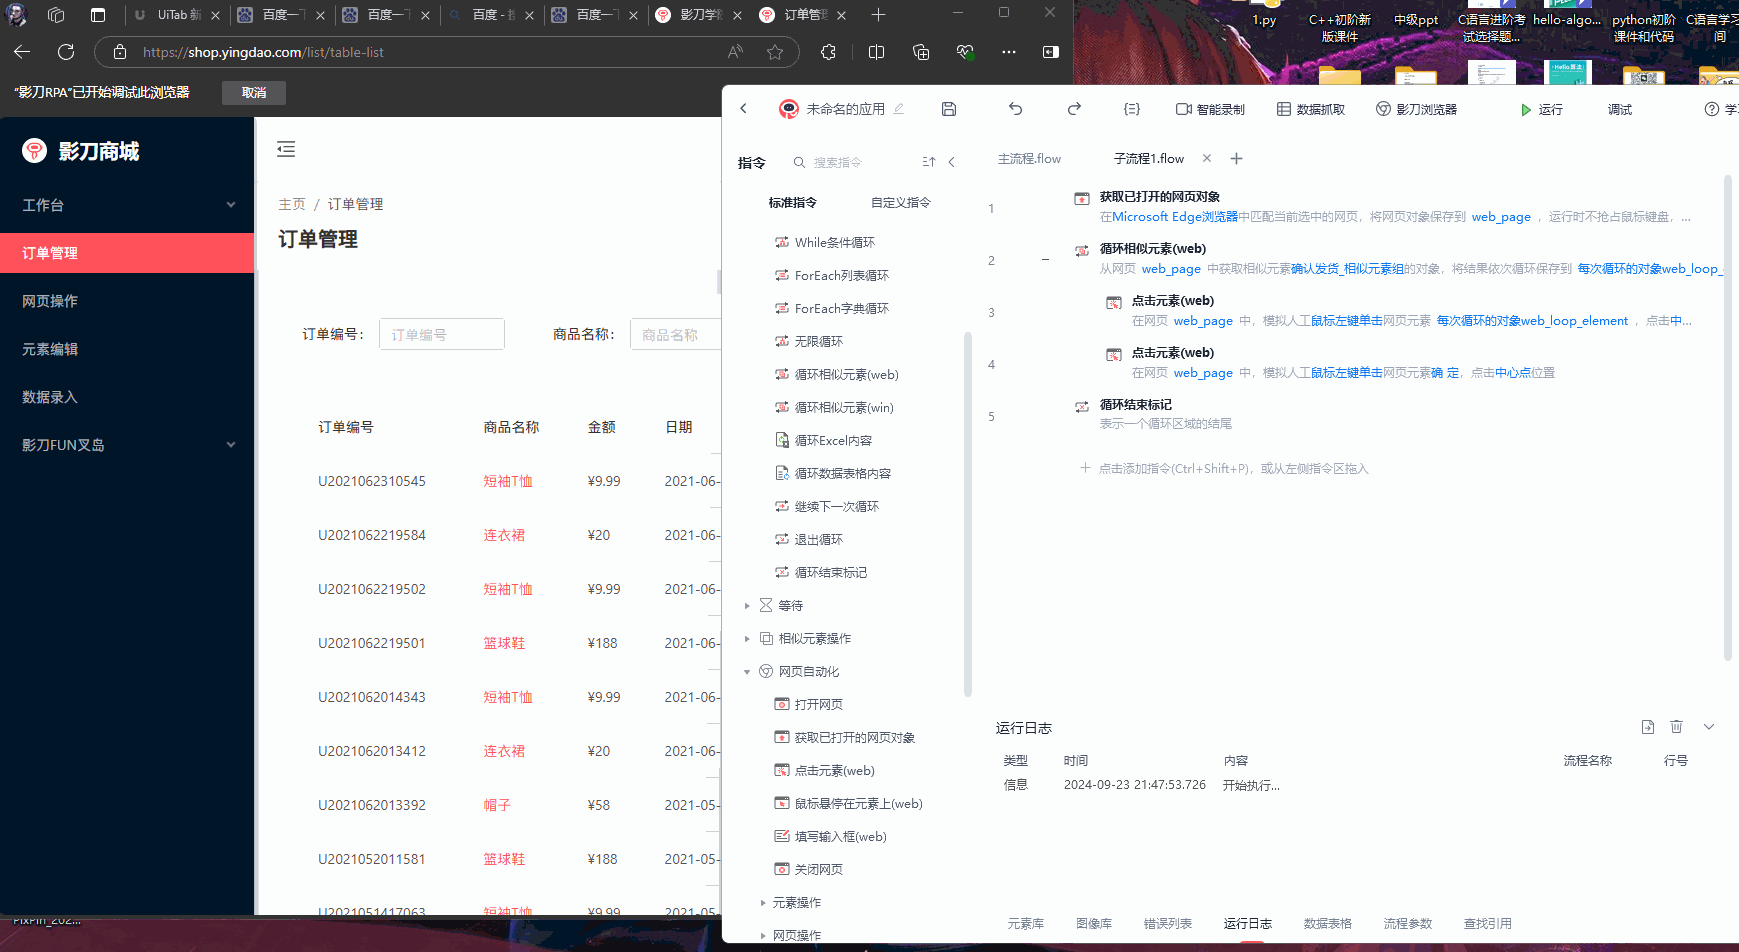Open the 图像库 bottom tab
1739x952 pixels.
point(1094,923)
